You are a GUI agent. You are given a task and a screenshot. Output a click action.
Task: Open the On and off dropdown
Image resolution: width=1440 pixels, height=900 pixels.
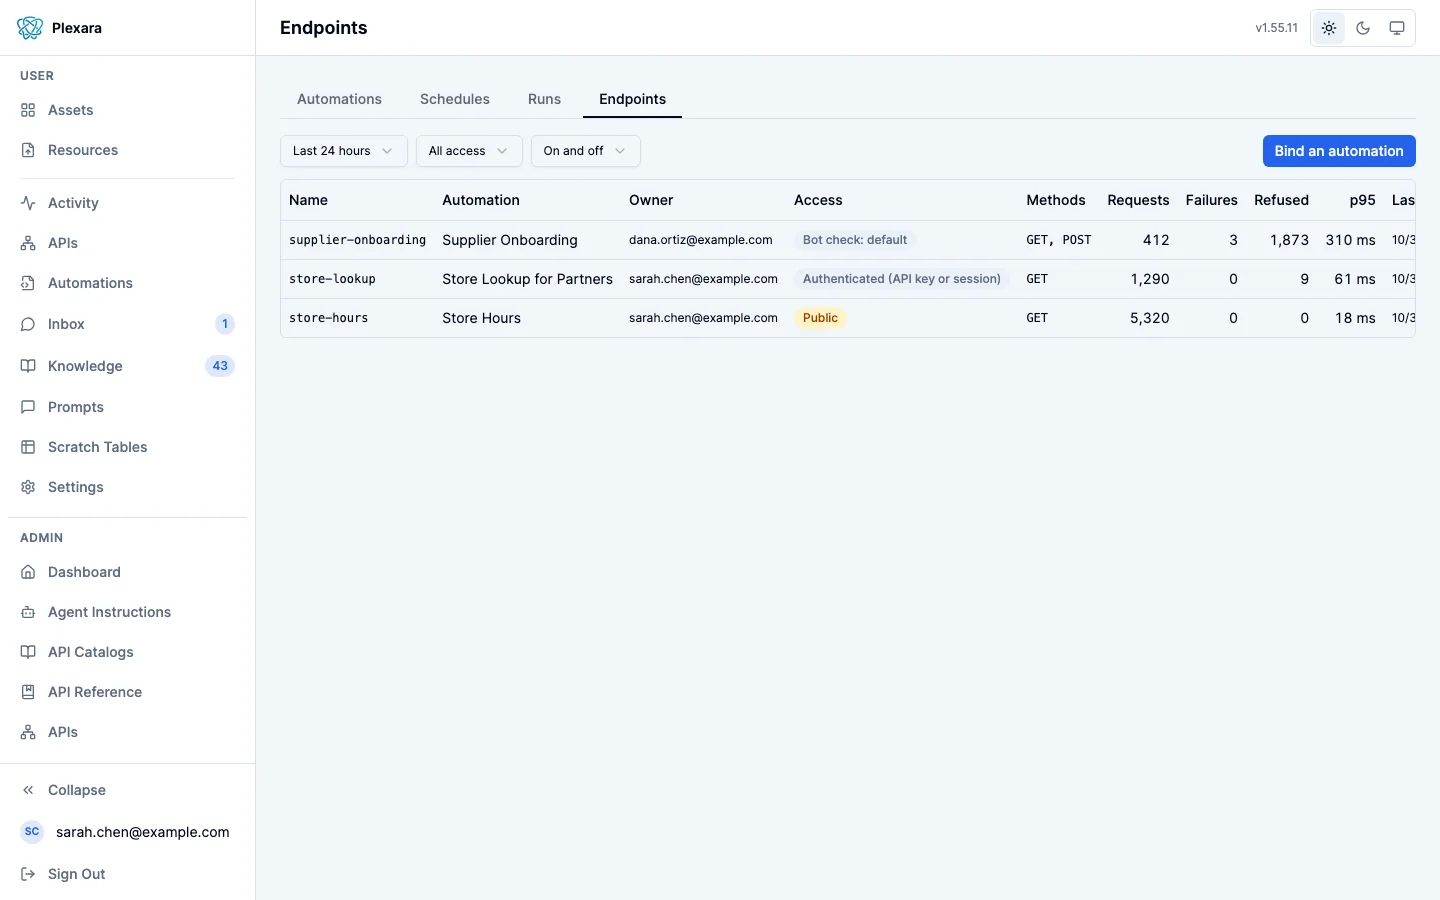point(586,151)
